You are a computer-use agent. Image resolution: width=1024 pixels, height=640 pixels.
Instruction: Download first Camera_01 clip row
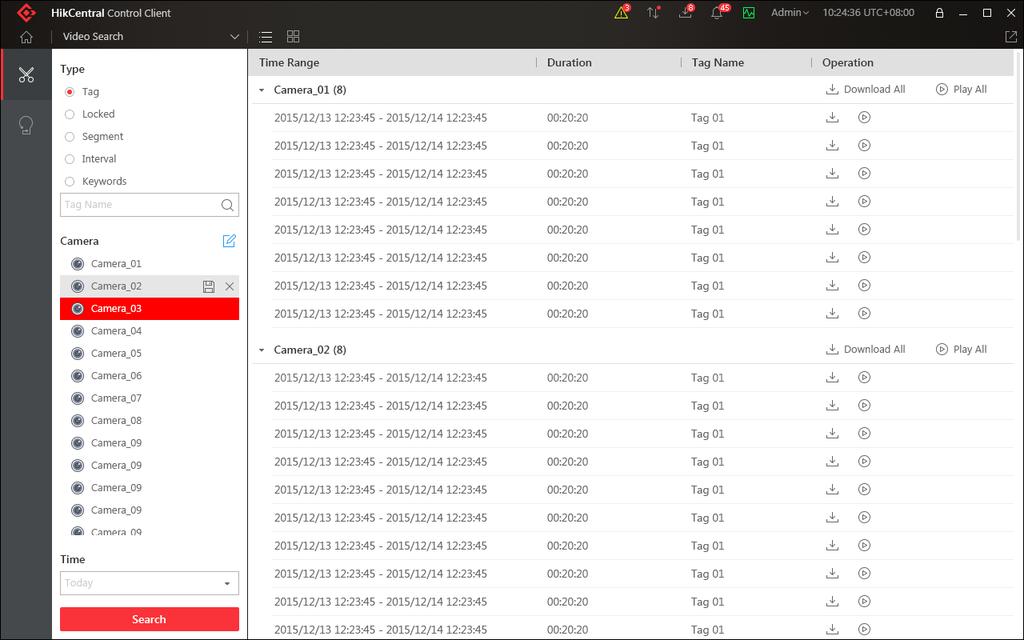832,118
